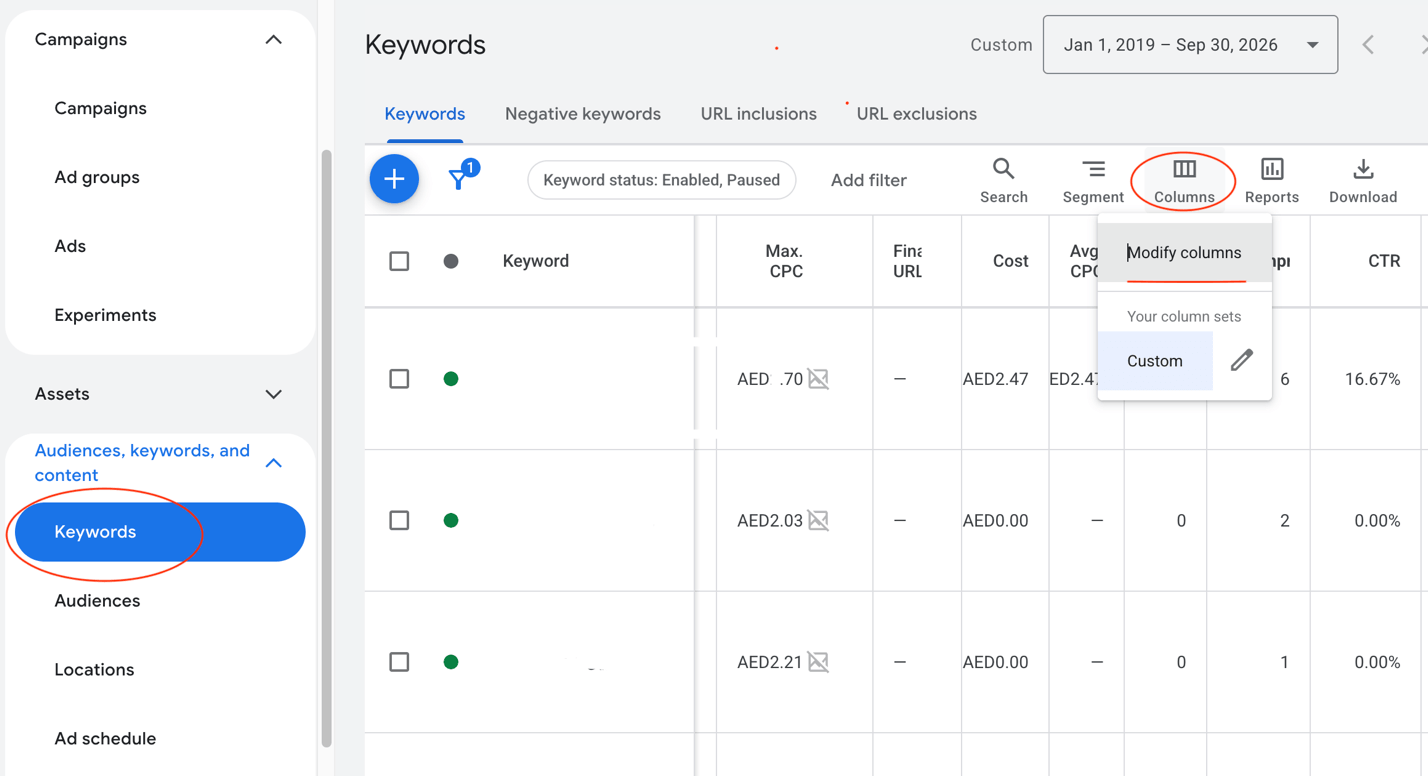Select the Custom column set
This screenshot has height=776, width=1428.
pyautogui.click(x=1155, y=361)
